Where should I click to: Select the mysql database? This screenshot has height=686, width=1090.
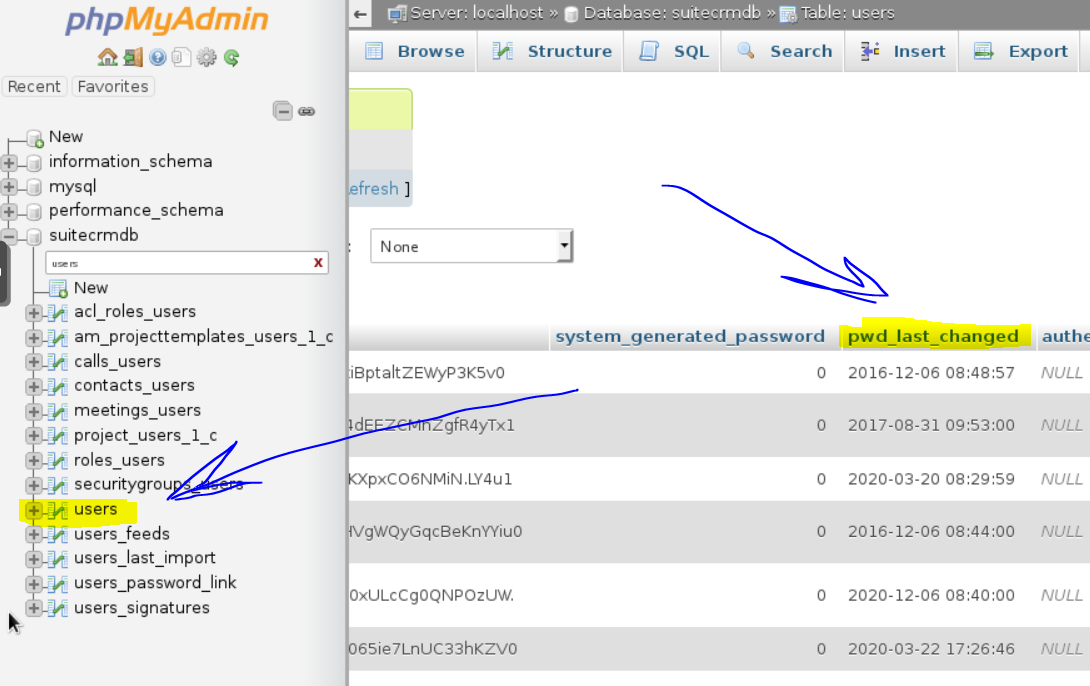73,187
